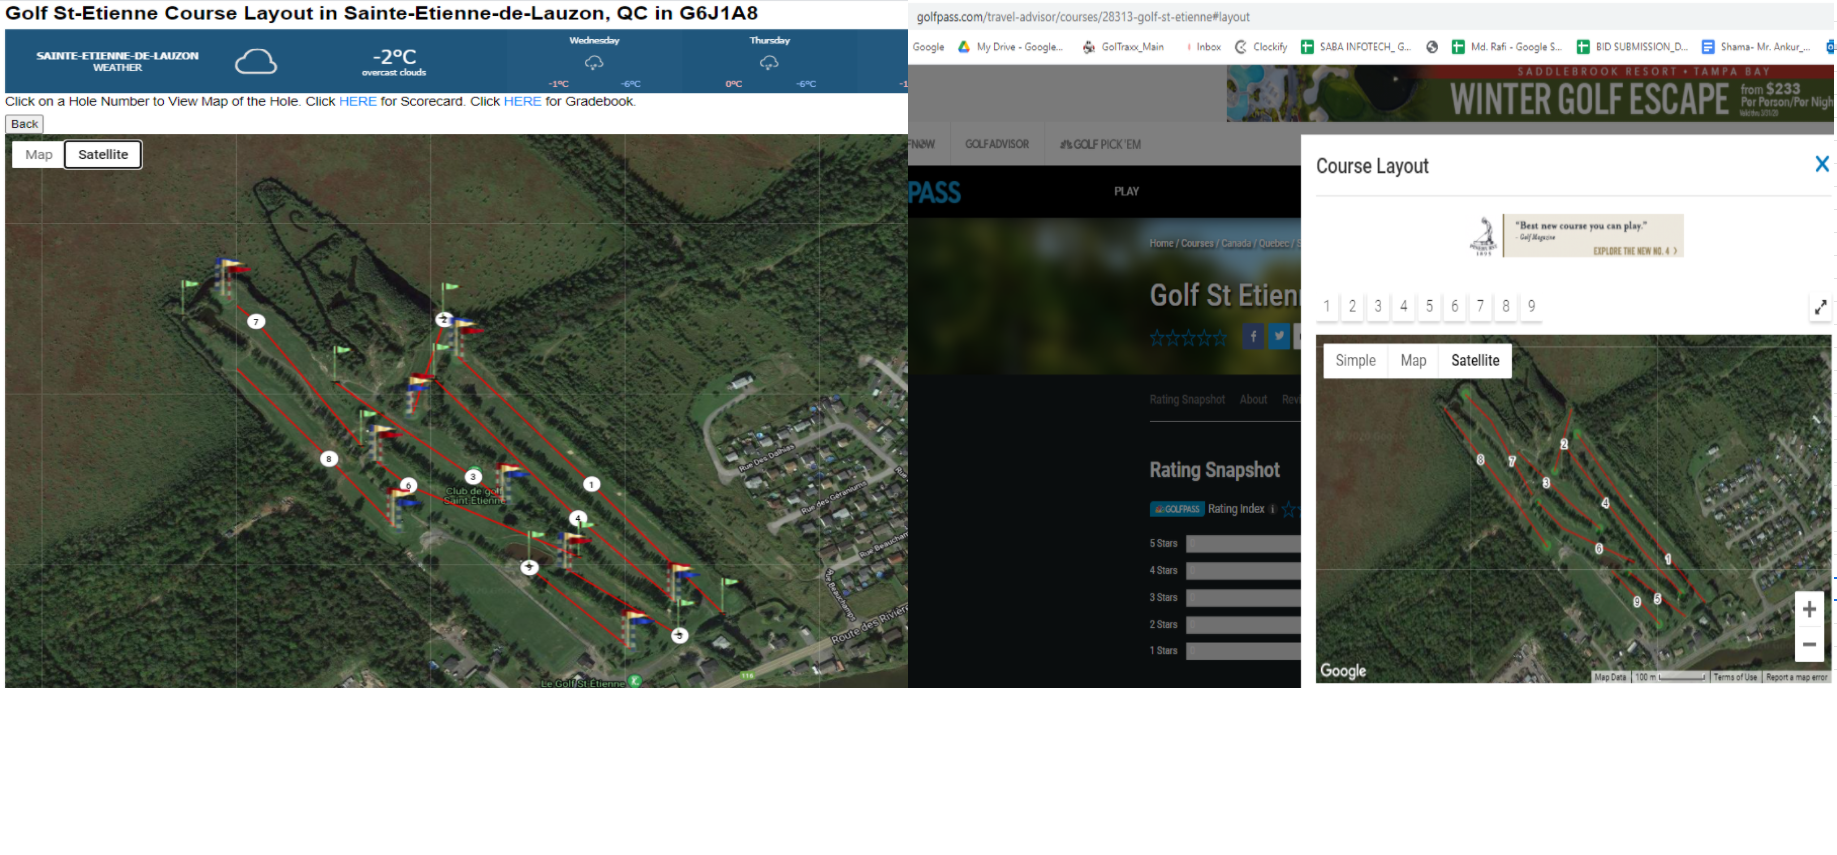Click the 5 Stars rating bar
The width and height of the screenshot is (1837, 855).
point(1243,544)
